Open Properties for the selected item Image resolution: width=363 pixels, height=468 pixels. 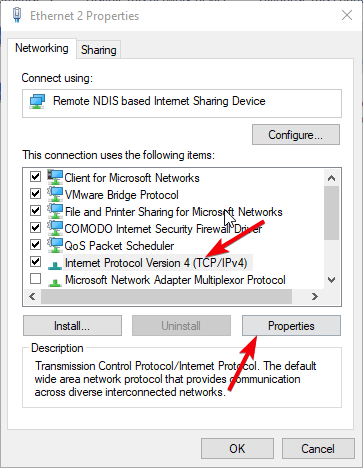[x=291, y=326]
